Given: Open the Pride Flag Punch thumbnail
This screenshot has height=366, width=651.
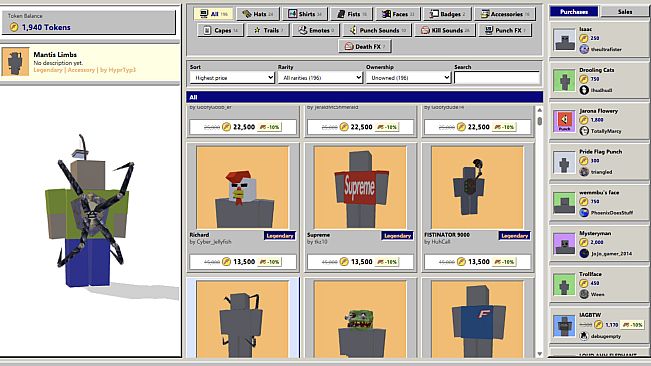Looking at the screenshot, I should point(565,162).
